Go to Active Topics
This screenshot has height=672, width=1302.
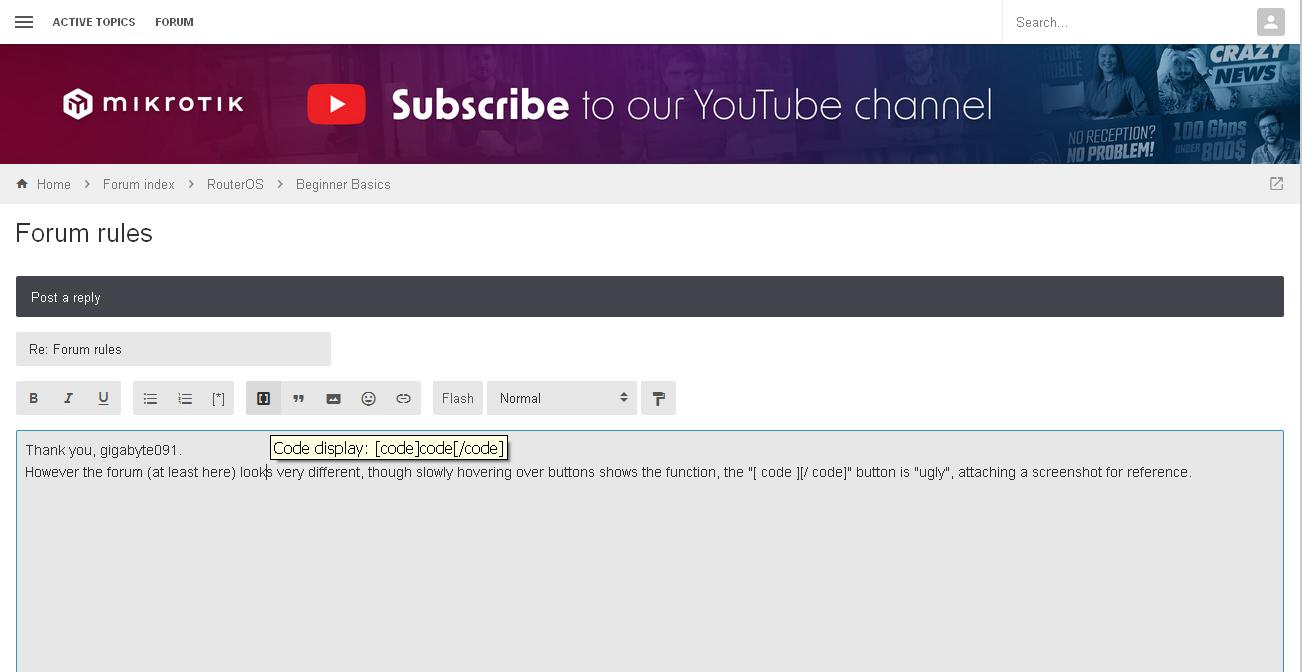pos(94,22)
